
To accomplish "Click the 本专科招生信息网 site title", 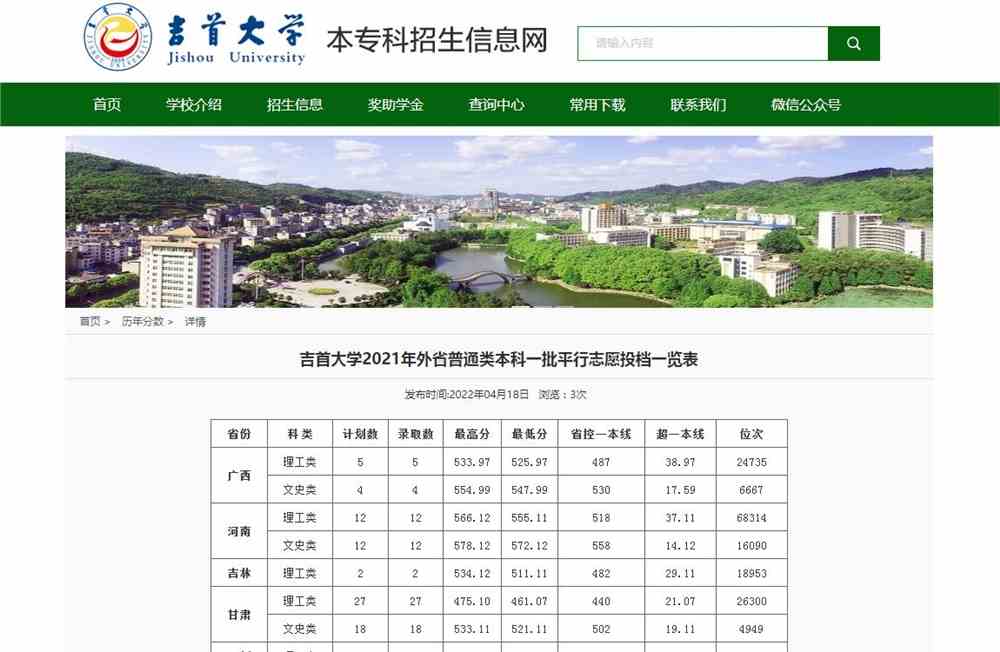I will (x=437, y=40).
